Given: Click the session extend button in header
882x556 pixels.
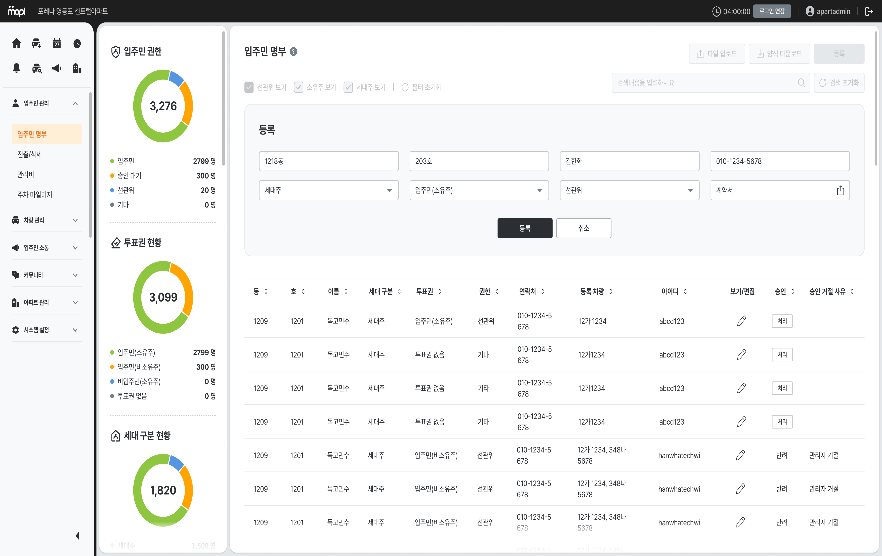Looking at the screenshot, I should pos(772,11).
